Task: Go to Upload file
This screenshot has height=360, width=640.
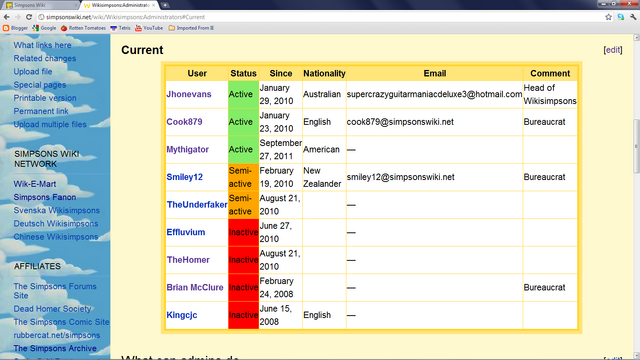Action: (33, 71)
